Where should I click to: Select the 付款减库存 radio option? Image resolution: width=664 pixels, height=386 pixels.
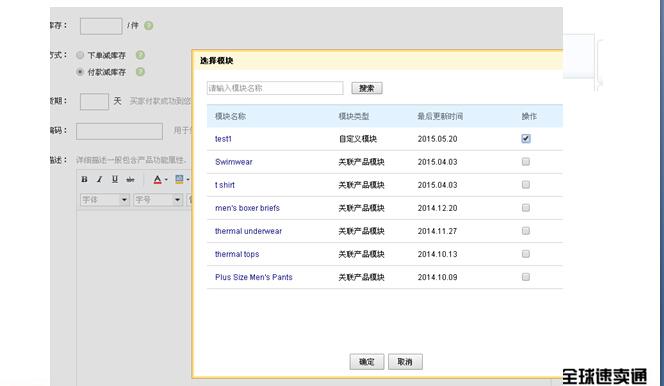[80, 72]
